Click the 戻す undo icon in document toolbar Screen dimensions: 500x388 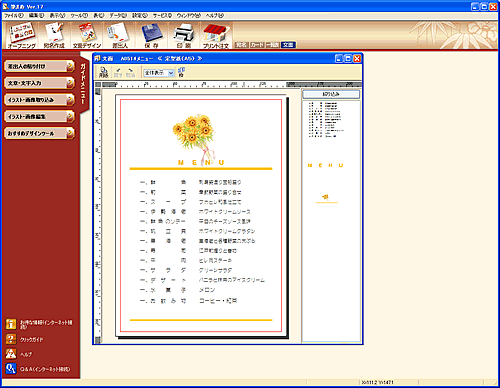pos(118,72)
